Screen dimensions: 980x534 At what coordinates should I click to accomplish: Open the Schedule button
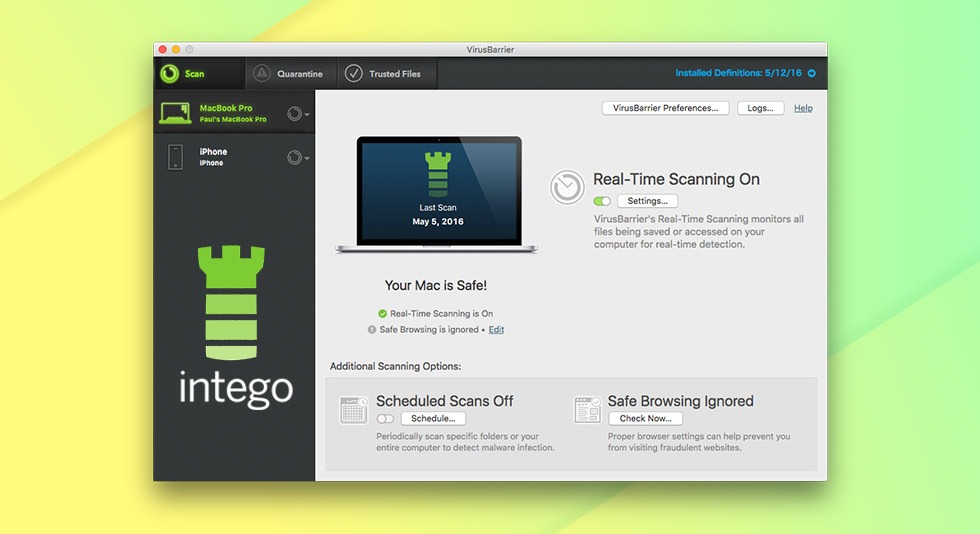(x=433, y=418)
